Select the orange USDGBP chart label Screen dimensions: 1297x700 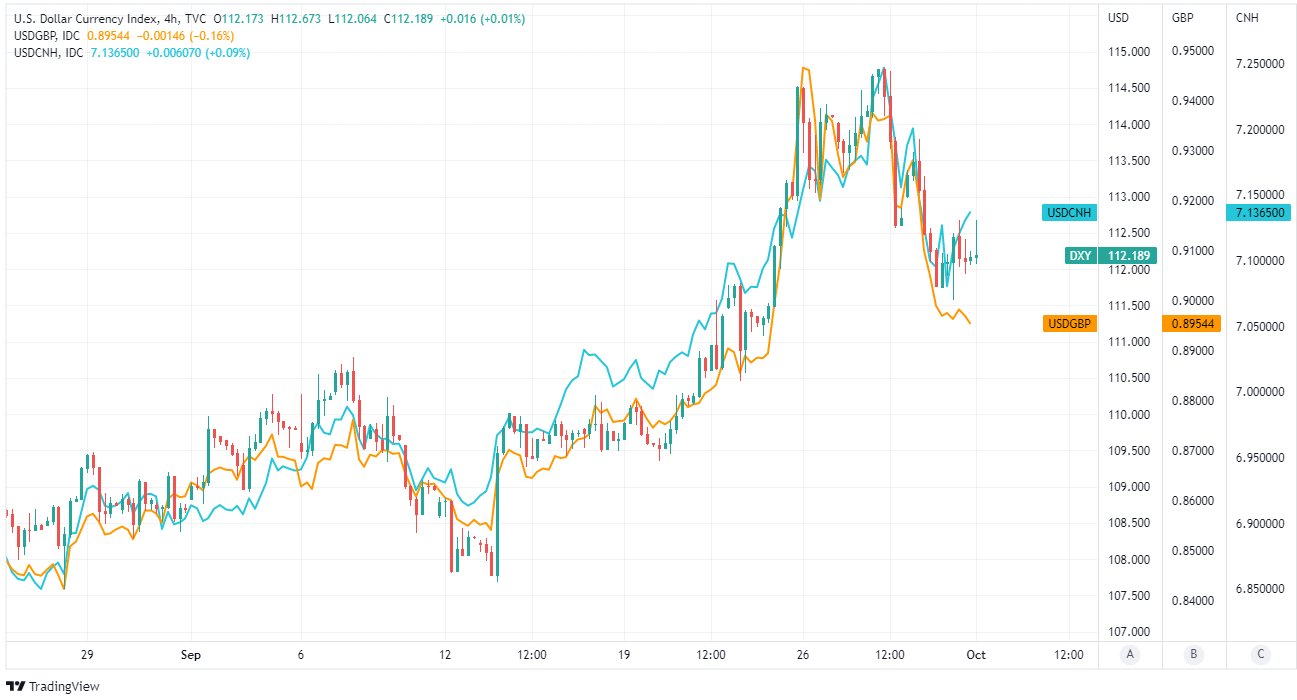[x=1069, y=323]
